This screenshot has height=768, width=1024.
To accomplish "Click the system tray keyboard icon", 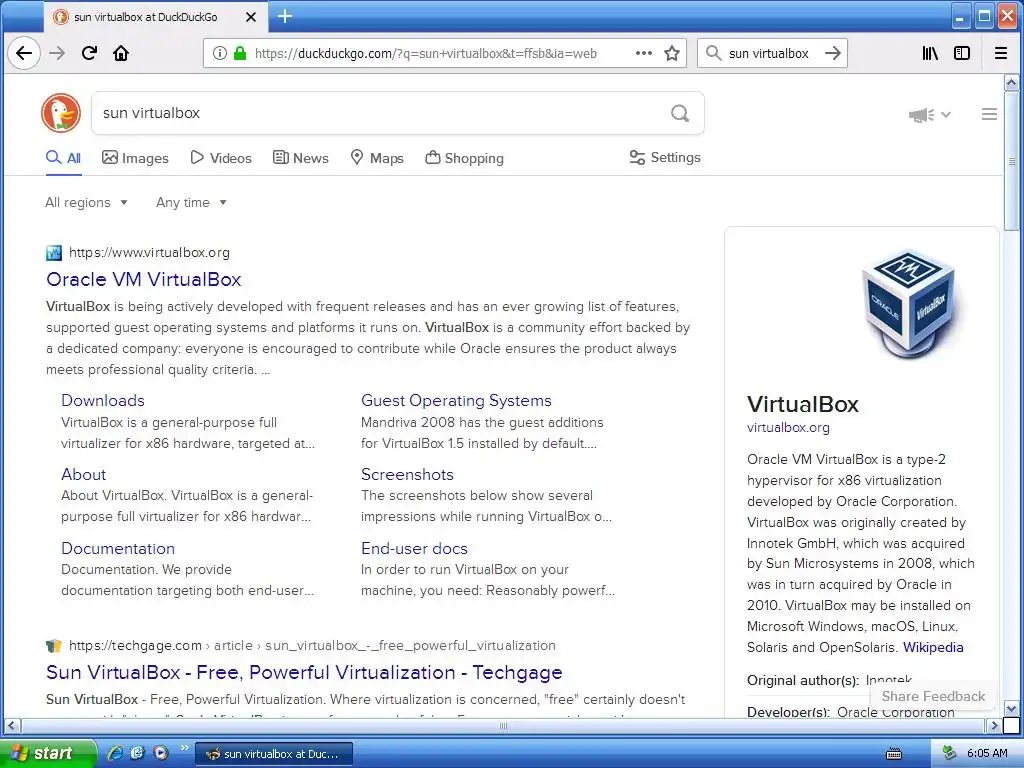I will [x=894, y=754].
